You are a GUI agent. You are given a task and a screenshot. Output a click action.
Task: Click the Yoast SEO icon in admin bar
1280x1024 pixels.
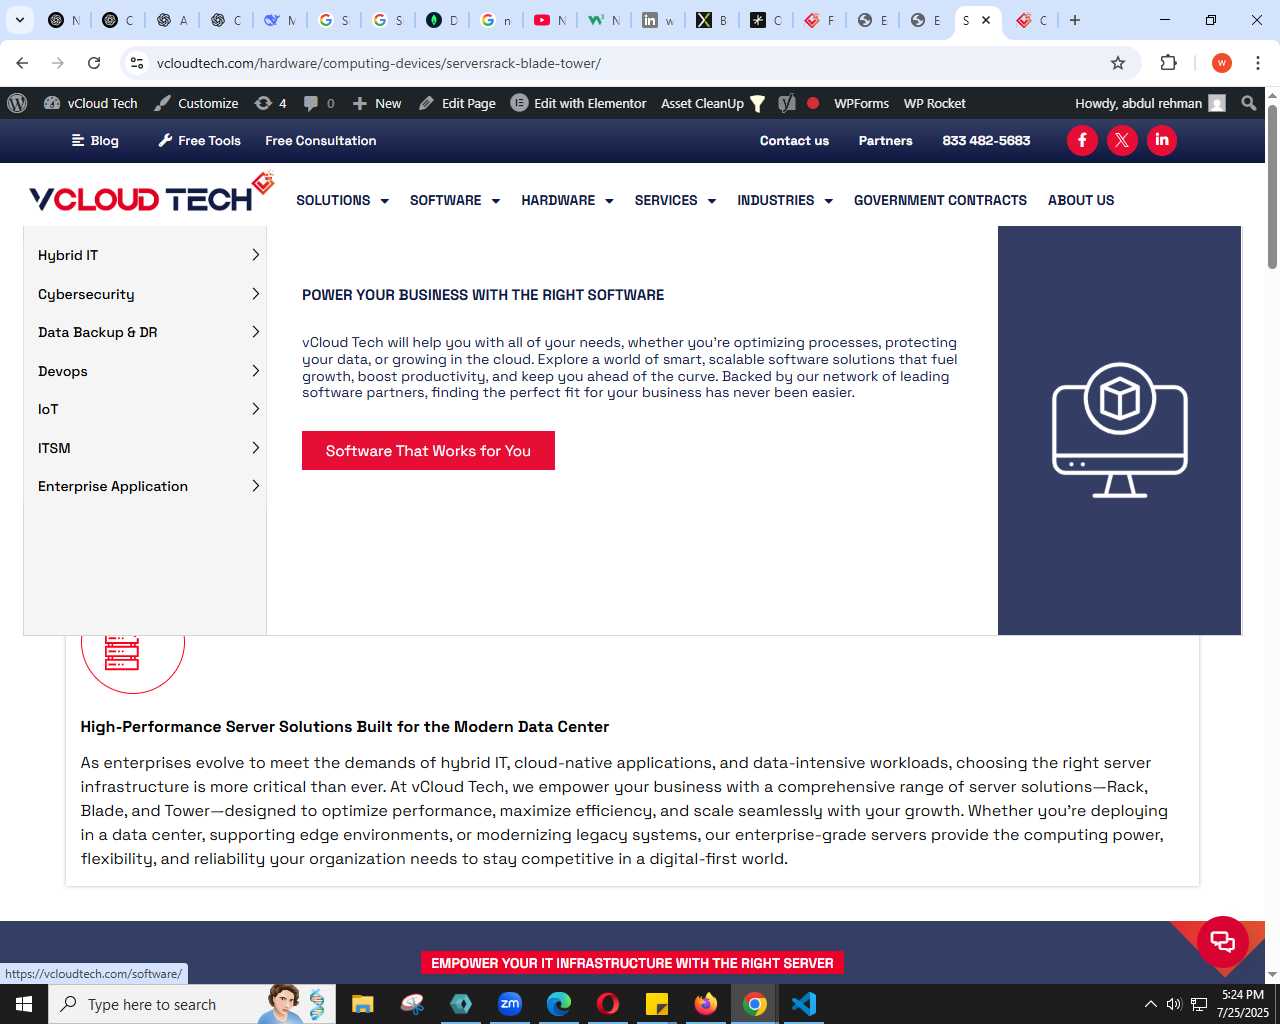(x=787, y=103)
